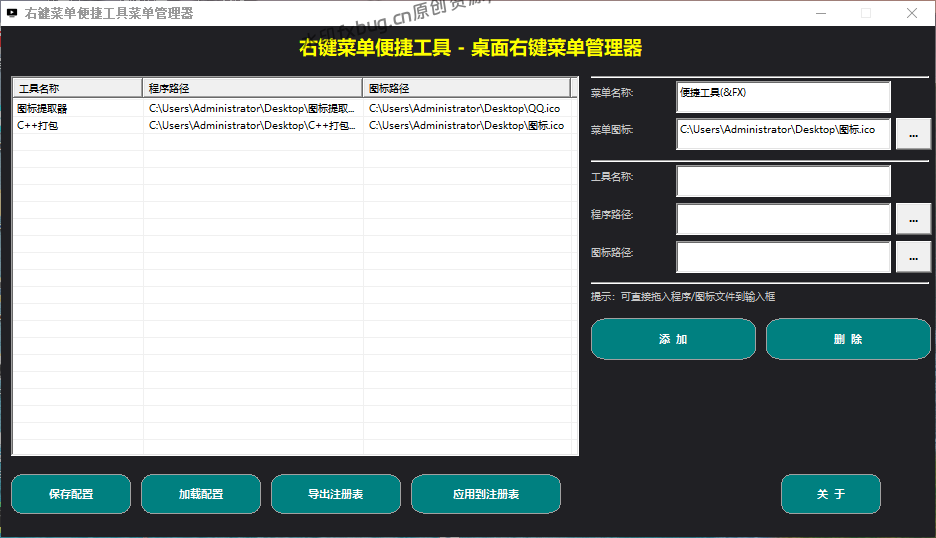Close the 右键菜单便捷工具 window
936x538 pixels.
click(x=912, y=13)
